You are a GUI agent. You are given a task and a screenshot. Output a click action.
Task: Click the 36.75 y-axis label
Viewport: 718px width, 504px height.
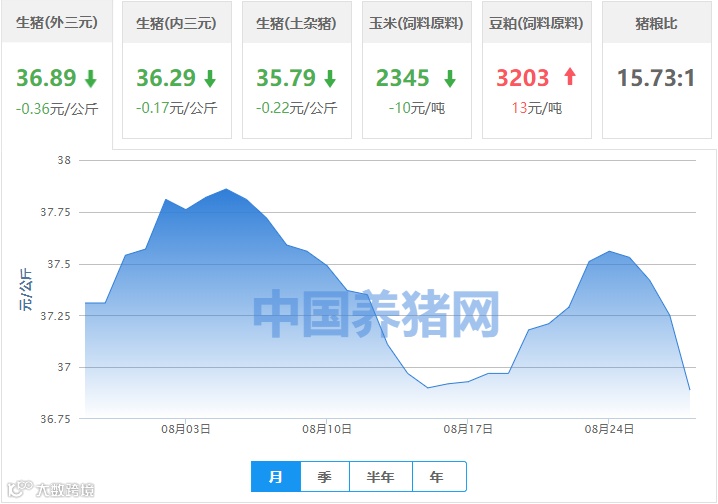click(x=55, y=419)
